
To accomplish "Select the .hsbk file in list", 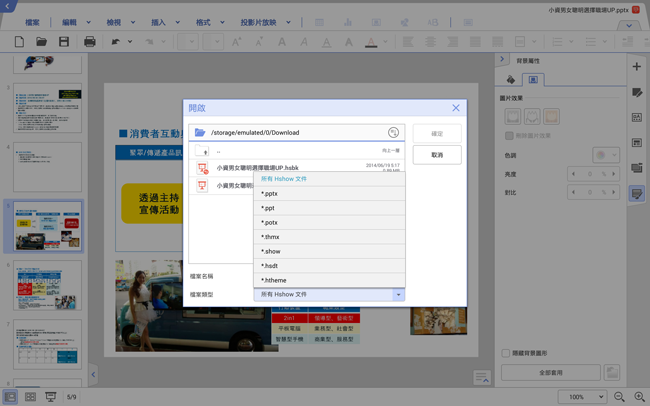I will click(x=296, y=168).
